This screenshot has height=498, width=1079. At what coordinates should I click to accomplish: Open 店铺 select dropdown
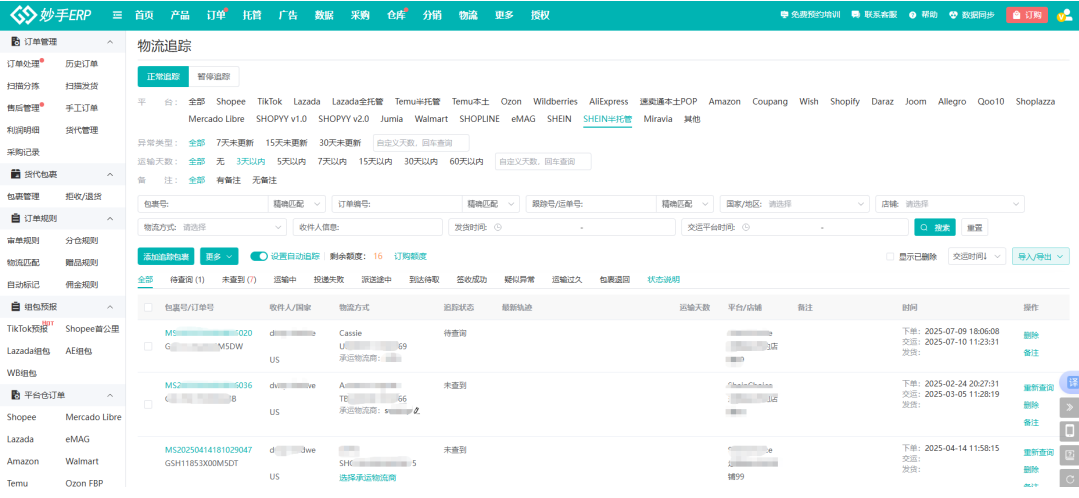tap(950, 204)
